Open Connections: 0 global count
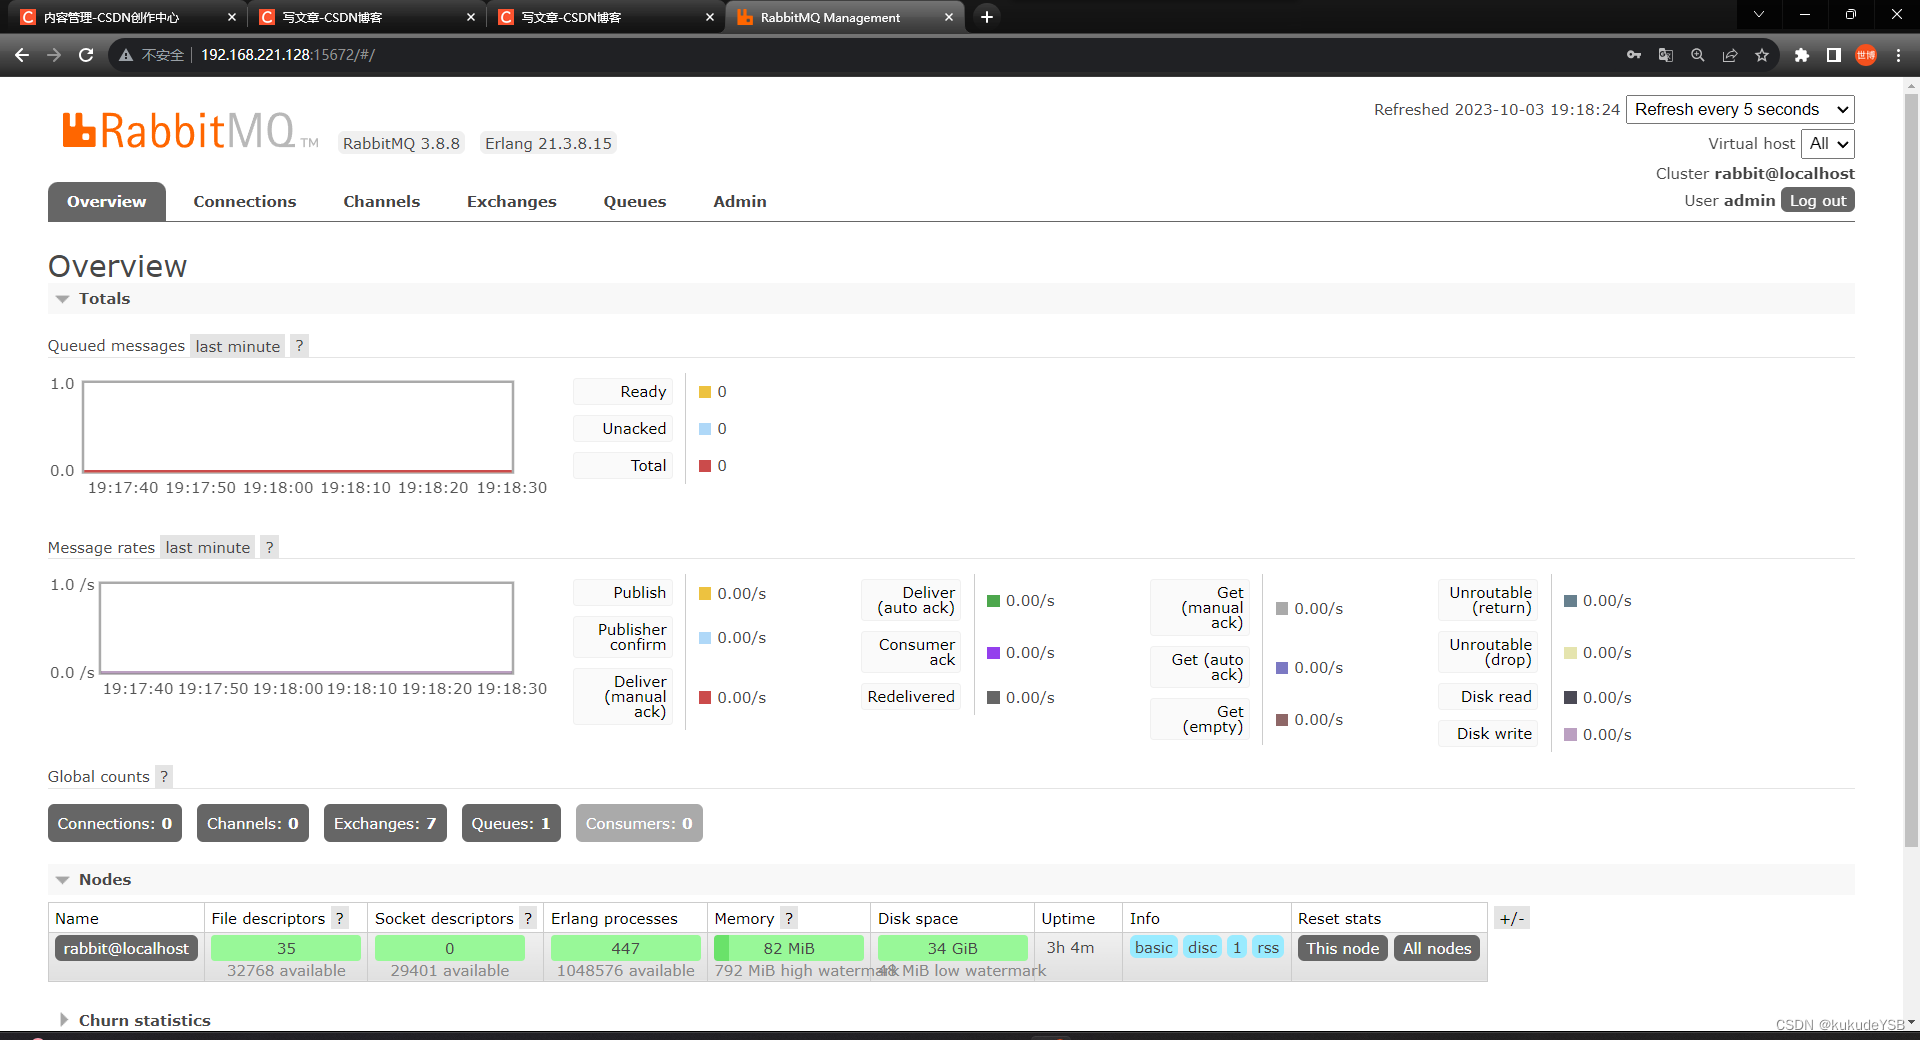Screen dimensions: 1920x1040 point(115,823)
